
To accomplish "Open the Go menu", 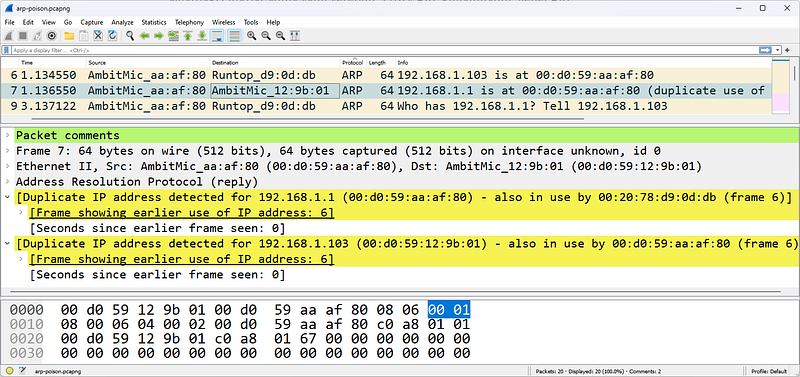I will tap(68, 22).
